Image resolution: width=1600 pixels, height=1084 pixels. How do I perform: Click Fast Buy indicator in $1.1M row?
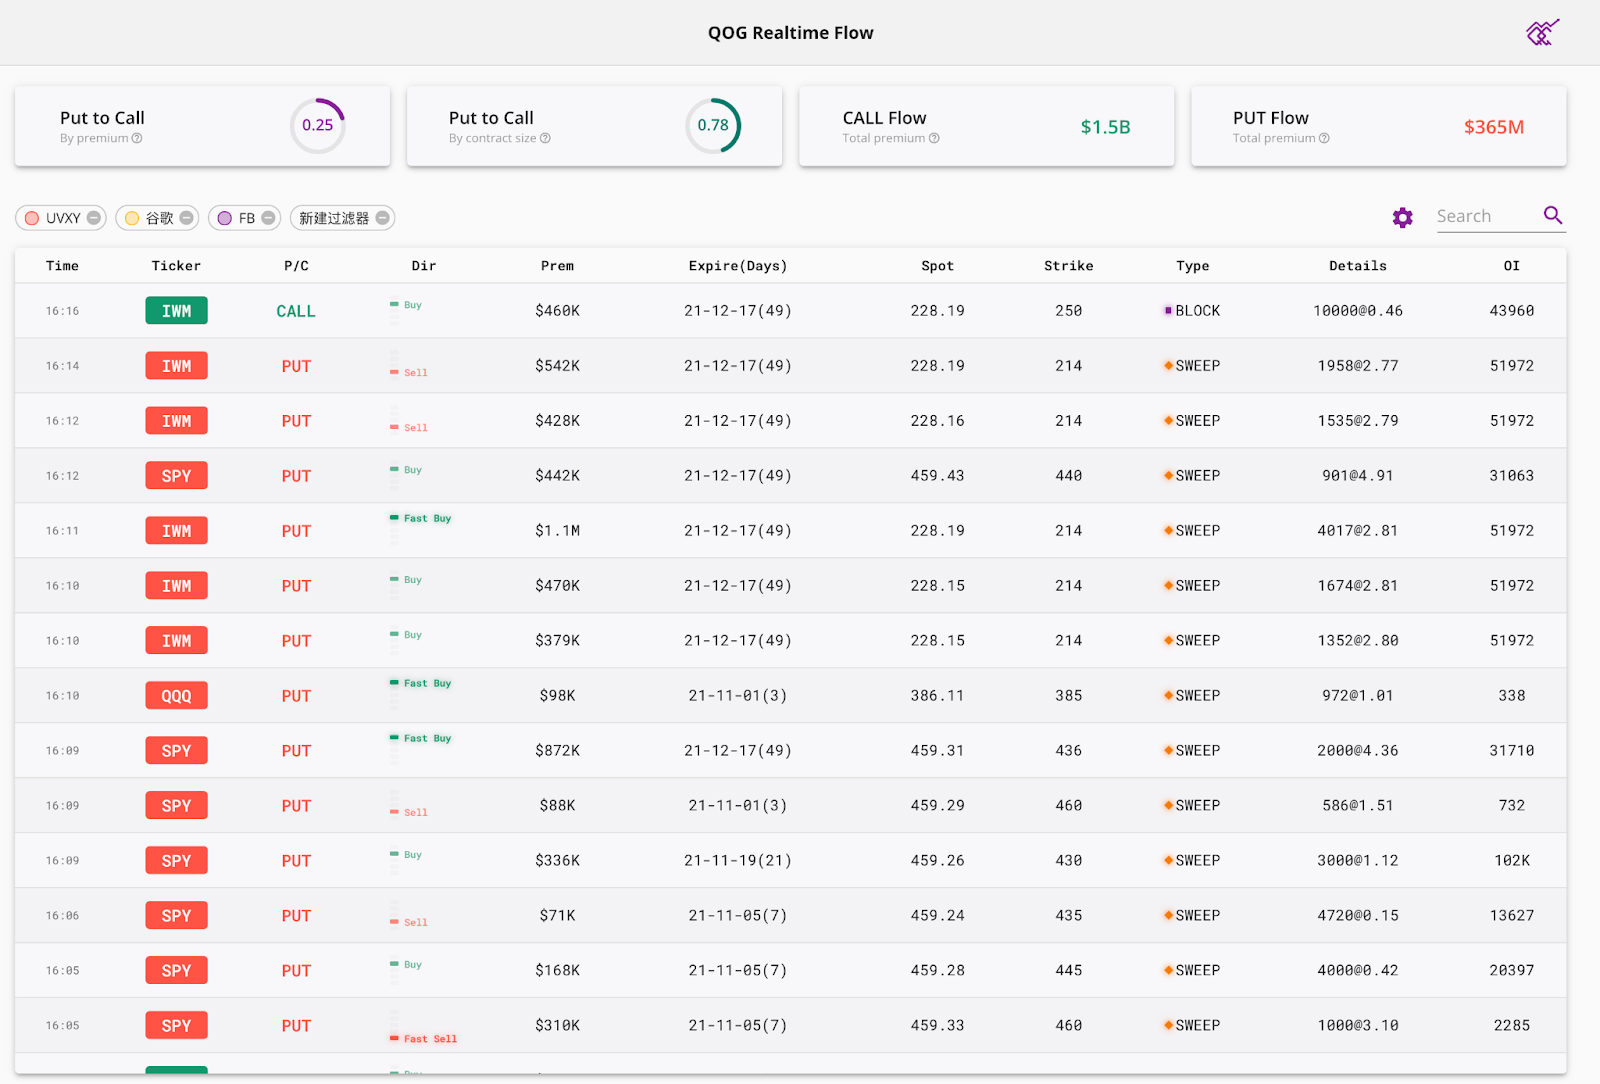[420, 518]
